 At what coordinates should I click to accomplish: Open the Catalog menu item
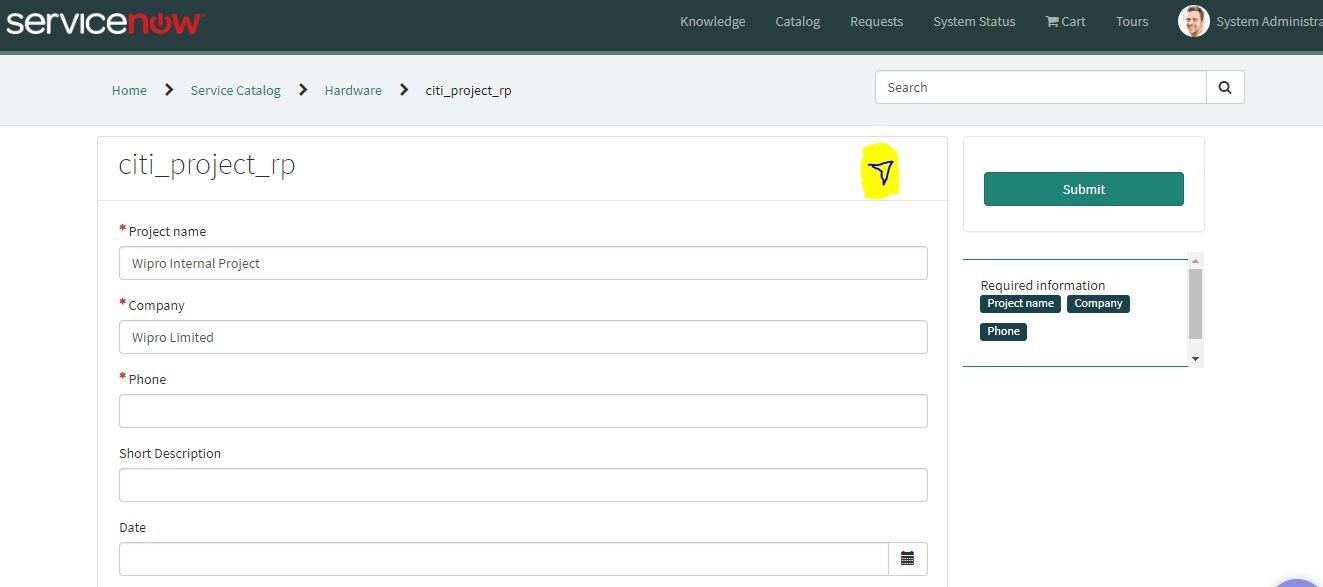click(797, 21)
